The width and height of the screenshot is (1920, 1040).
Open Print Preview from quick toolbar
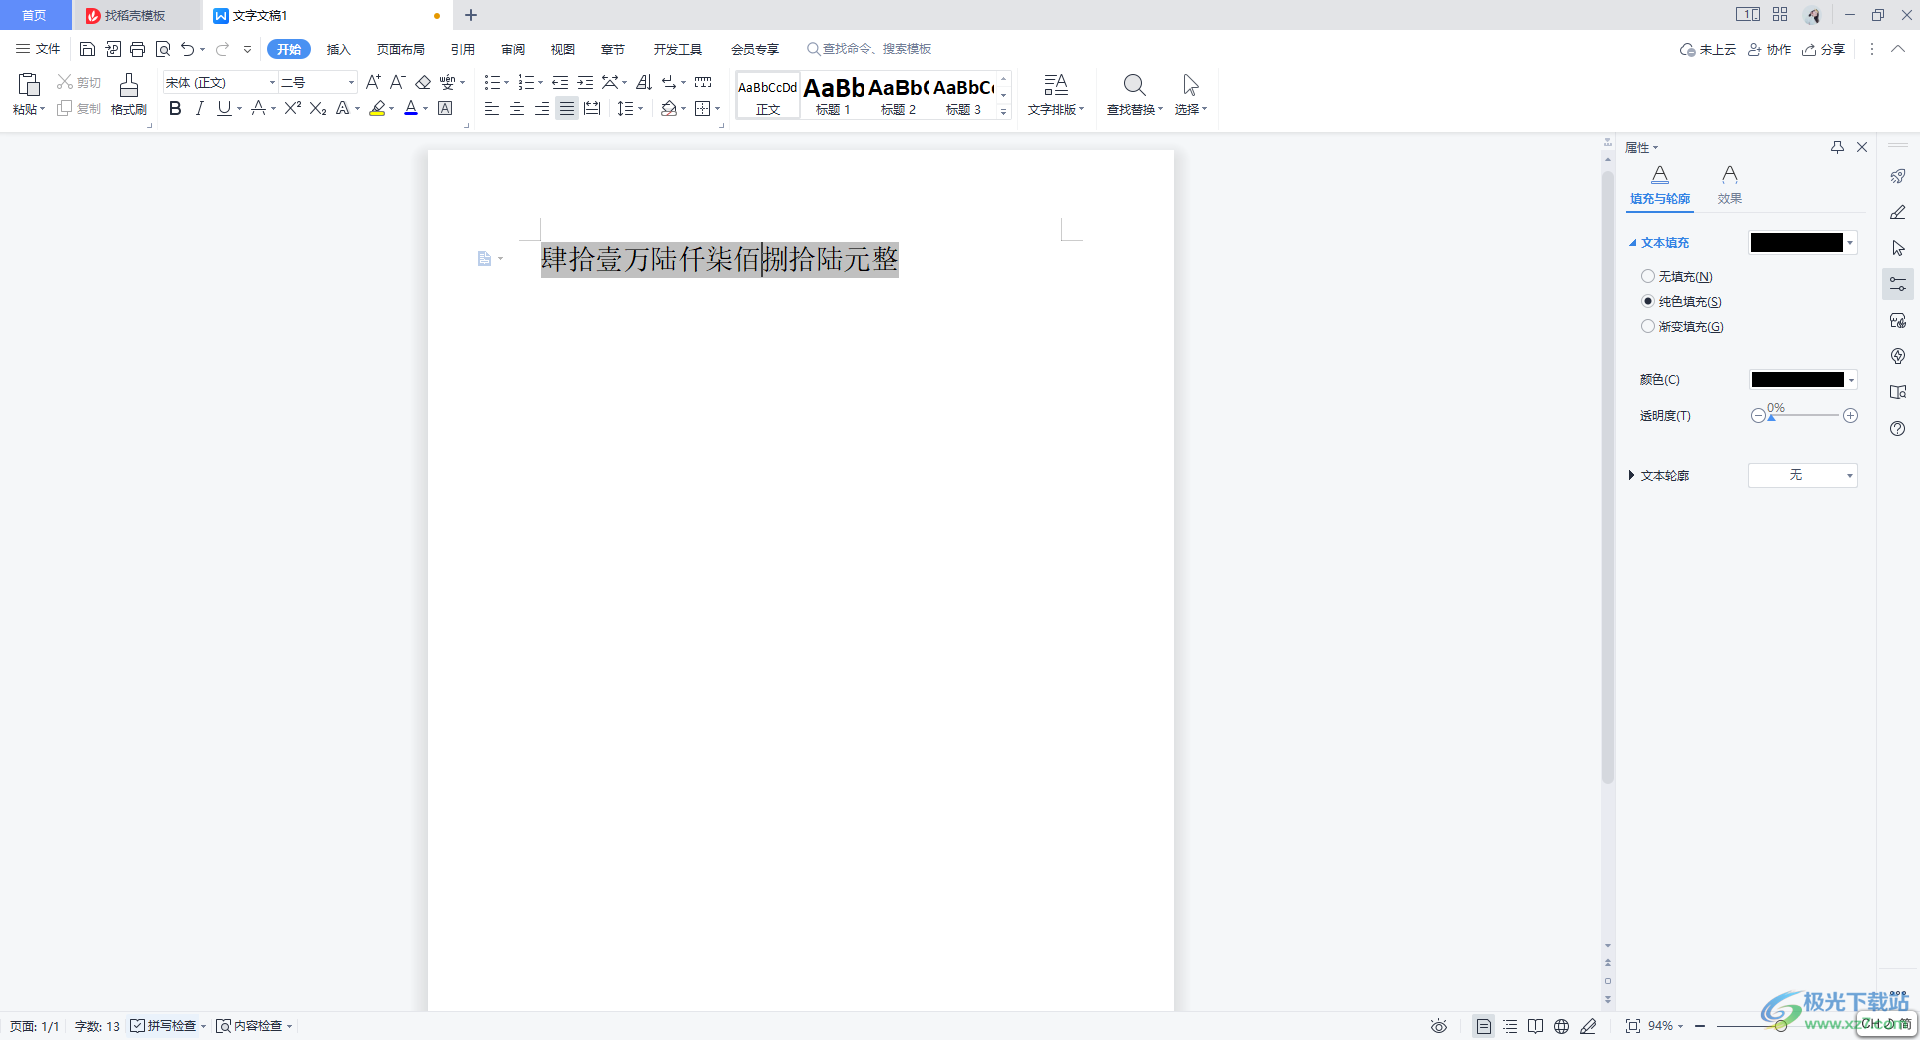(x=163, y=49)
